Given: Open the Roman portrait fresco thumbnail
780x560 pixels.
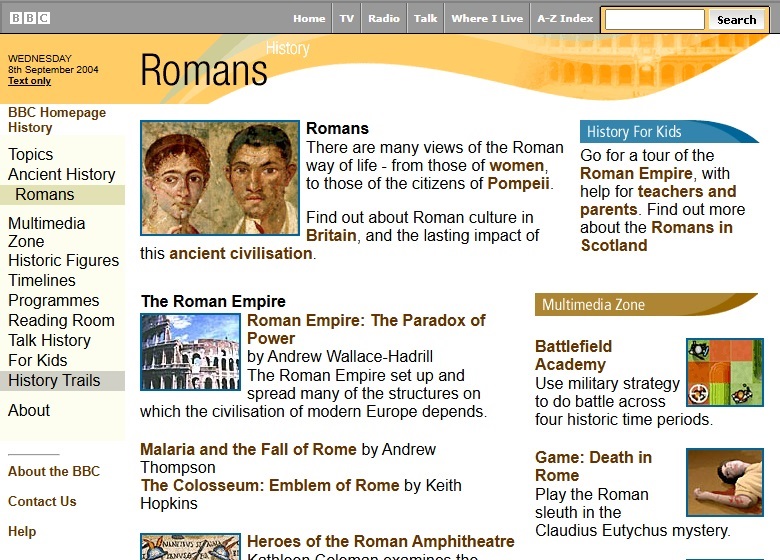Looking at the screenshot, I should pos(220,178).
